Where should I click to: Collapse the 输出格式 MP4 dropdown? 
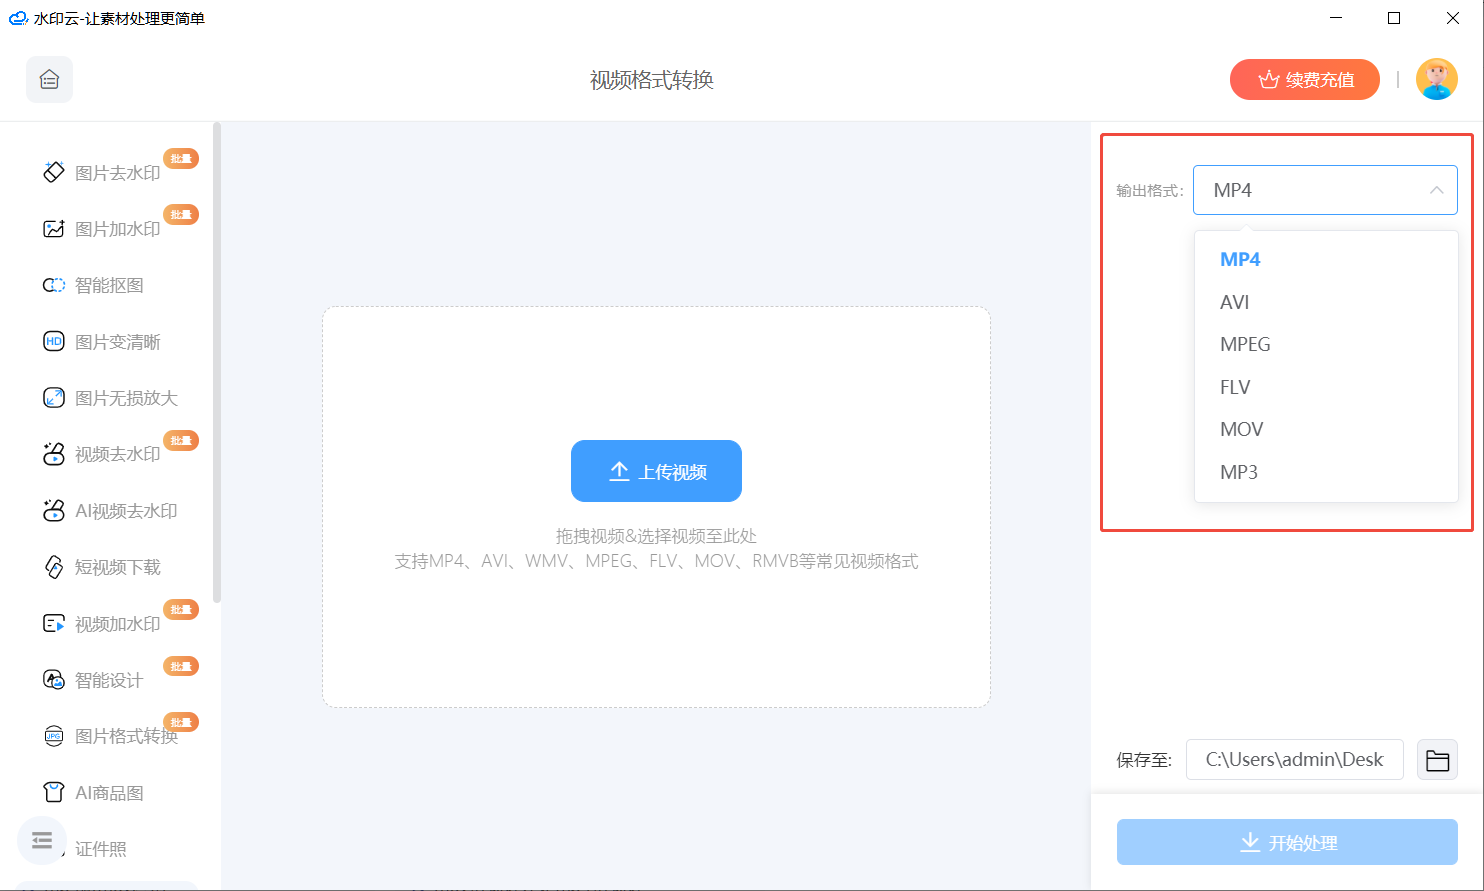[x=1325, y=190]
